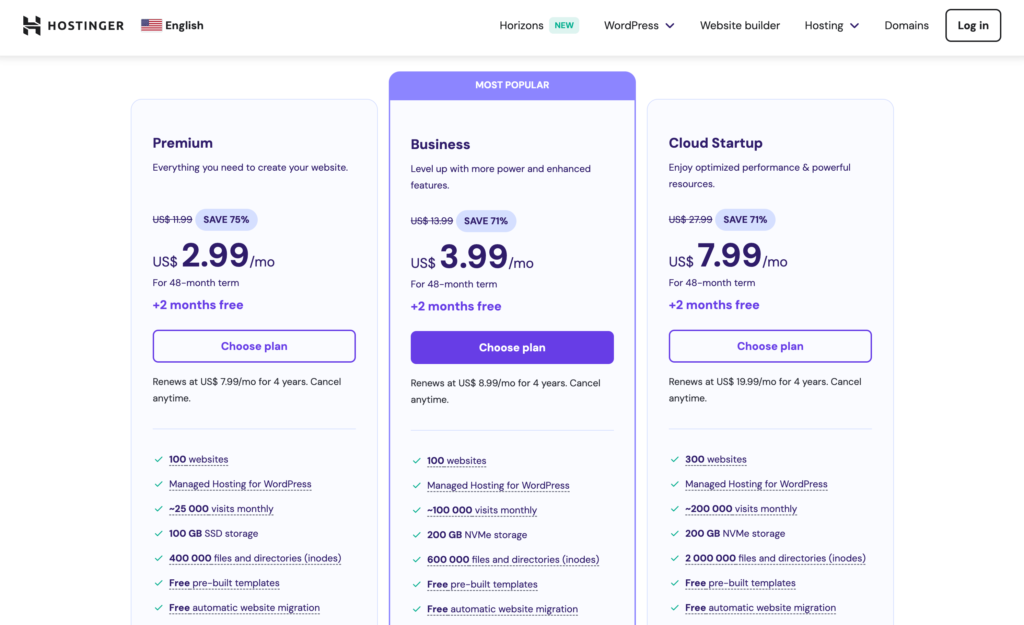The width and height of the screenshot is (1024, 625).
Task: Click struck-through US$ 27.99 price
Action: [690, 219]
